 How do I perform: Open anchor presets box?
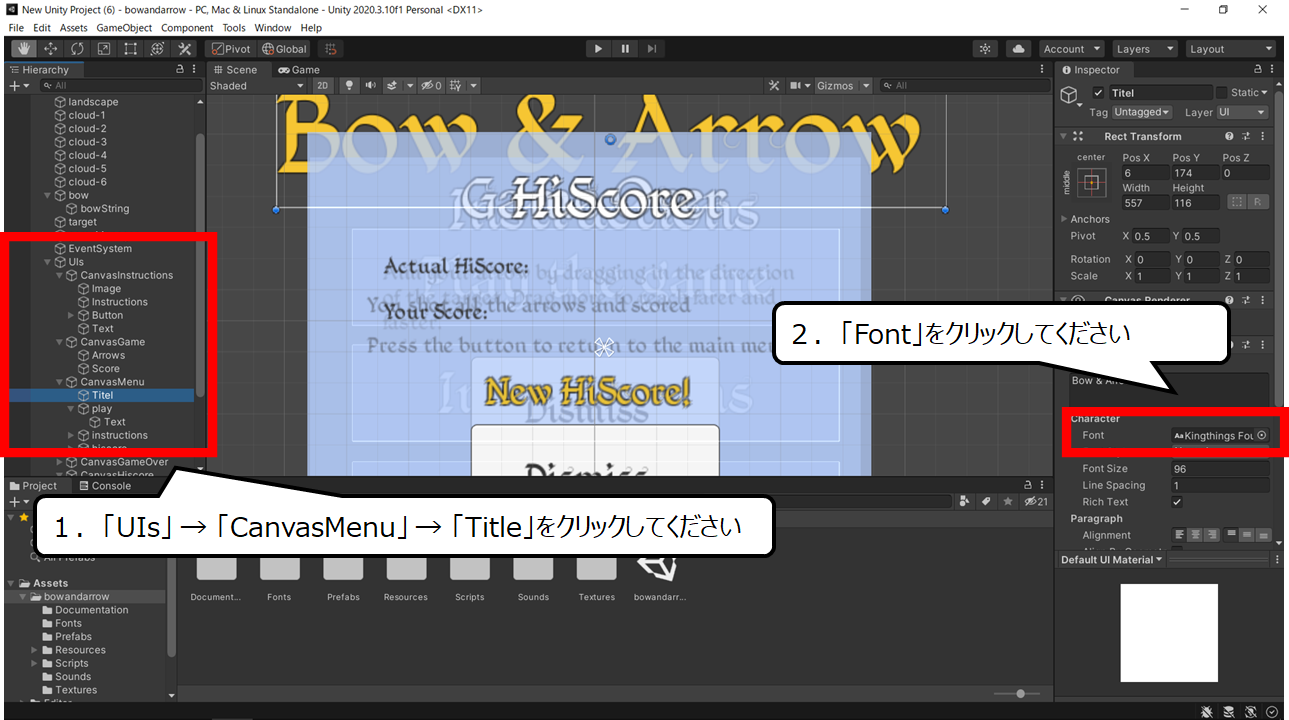tap(1091, 183)
